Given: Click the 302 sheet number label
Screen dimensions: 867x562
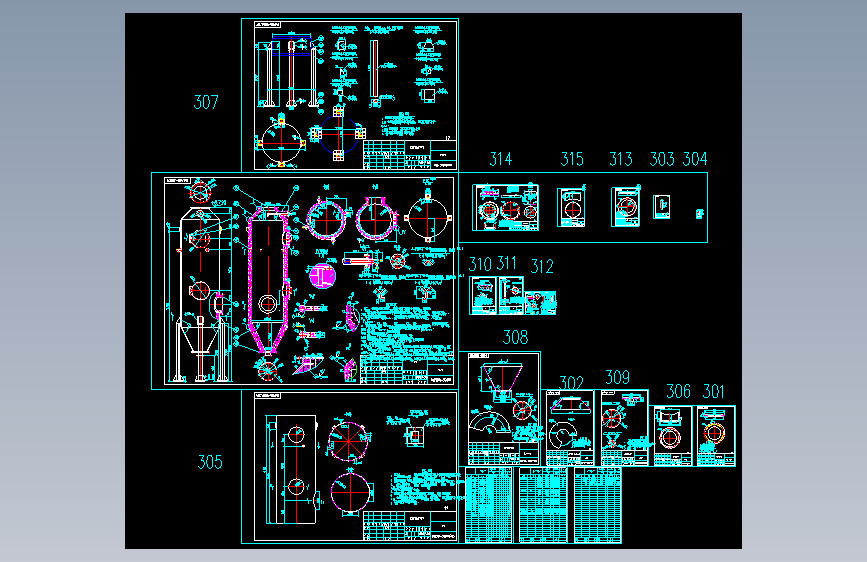Looking at the screenshot, I should click(x=571, y=382).
